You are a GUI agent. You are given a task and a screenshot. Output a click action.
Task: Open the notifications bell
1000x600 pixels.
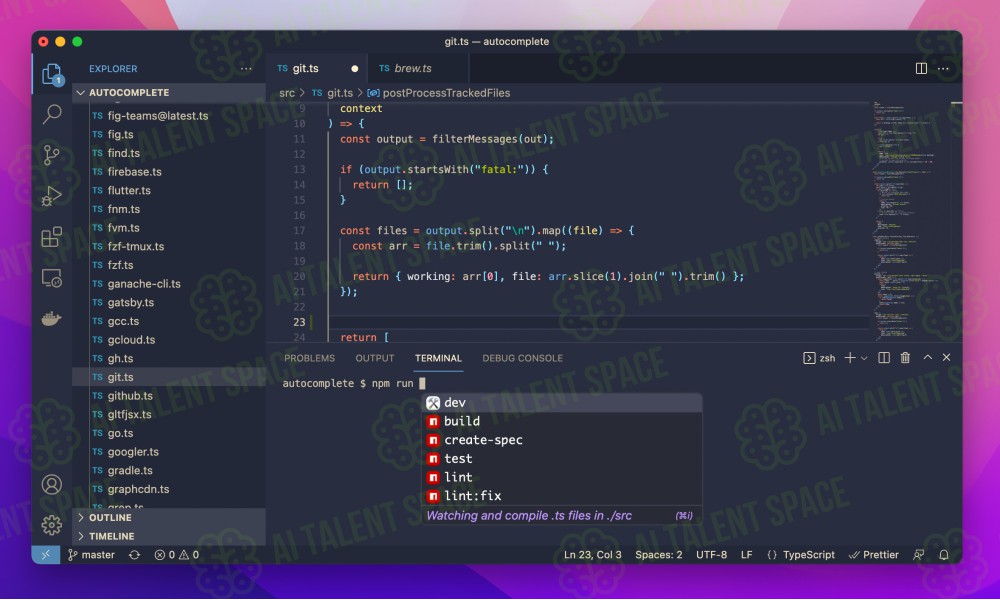click(x=944, y=555)
